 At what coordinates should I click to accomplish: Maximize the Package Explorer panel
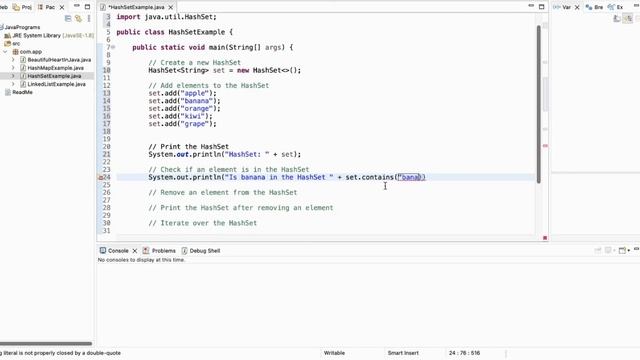(x=87, y=7)
